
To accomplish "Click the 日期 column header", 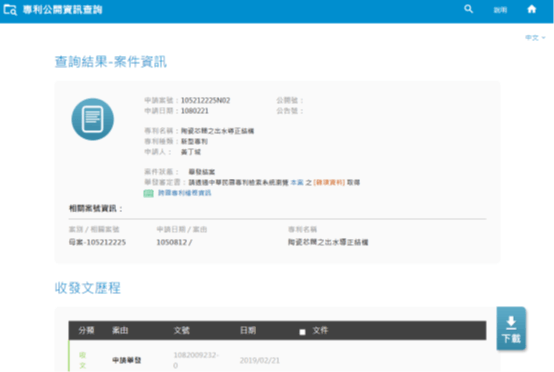I will 248,330.
